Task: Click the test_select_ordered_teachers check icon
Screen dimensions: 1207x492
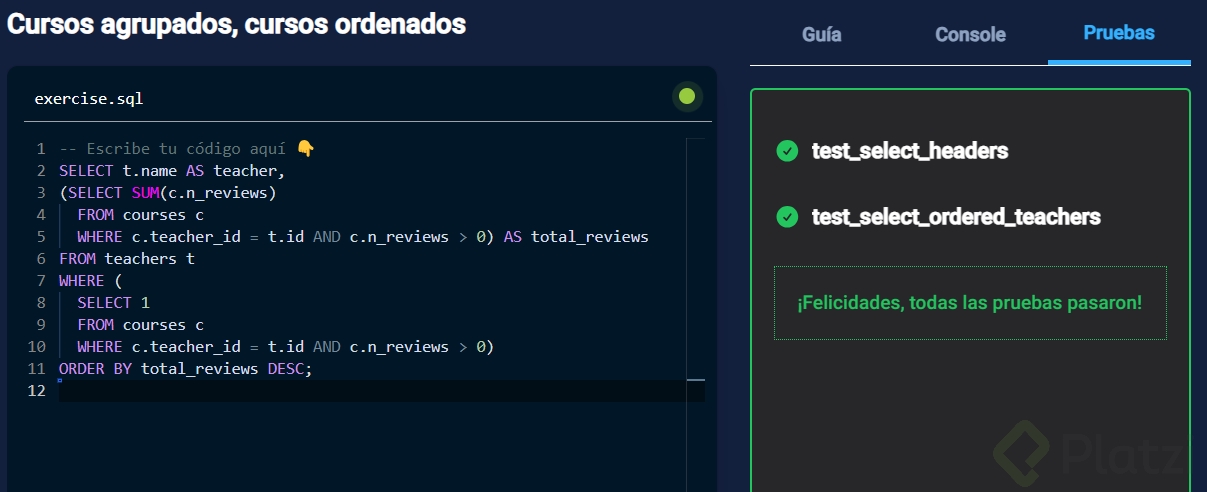Action: (787, 216)
